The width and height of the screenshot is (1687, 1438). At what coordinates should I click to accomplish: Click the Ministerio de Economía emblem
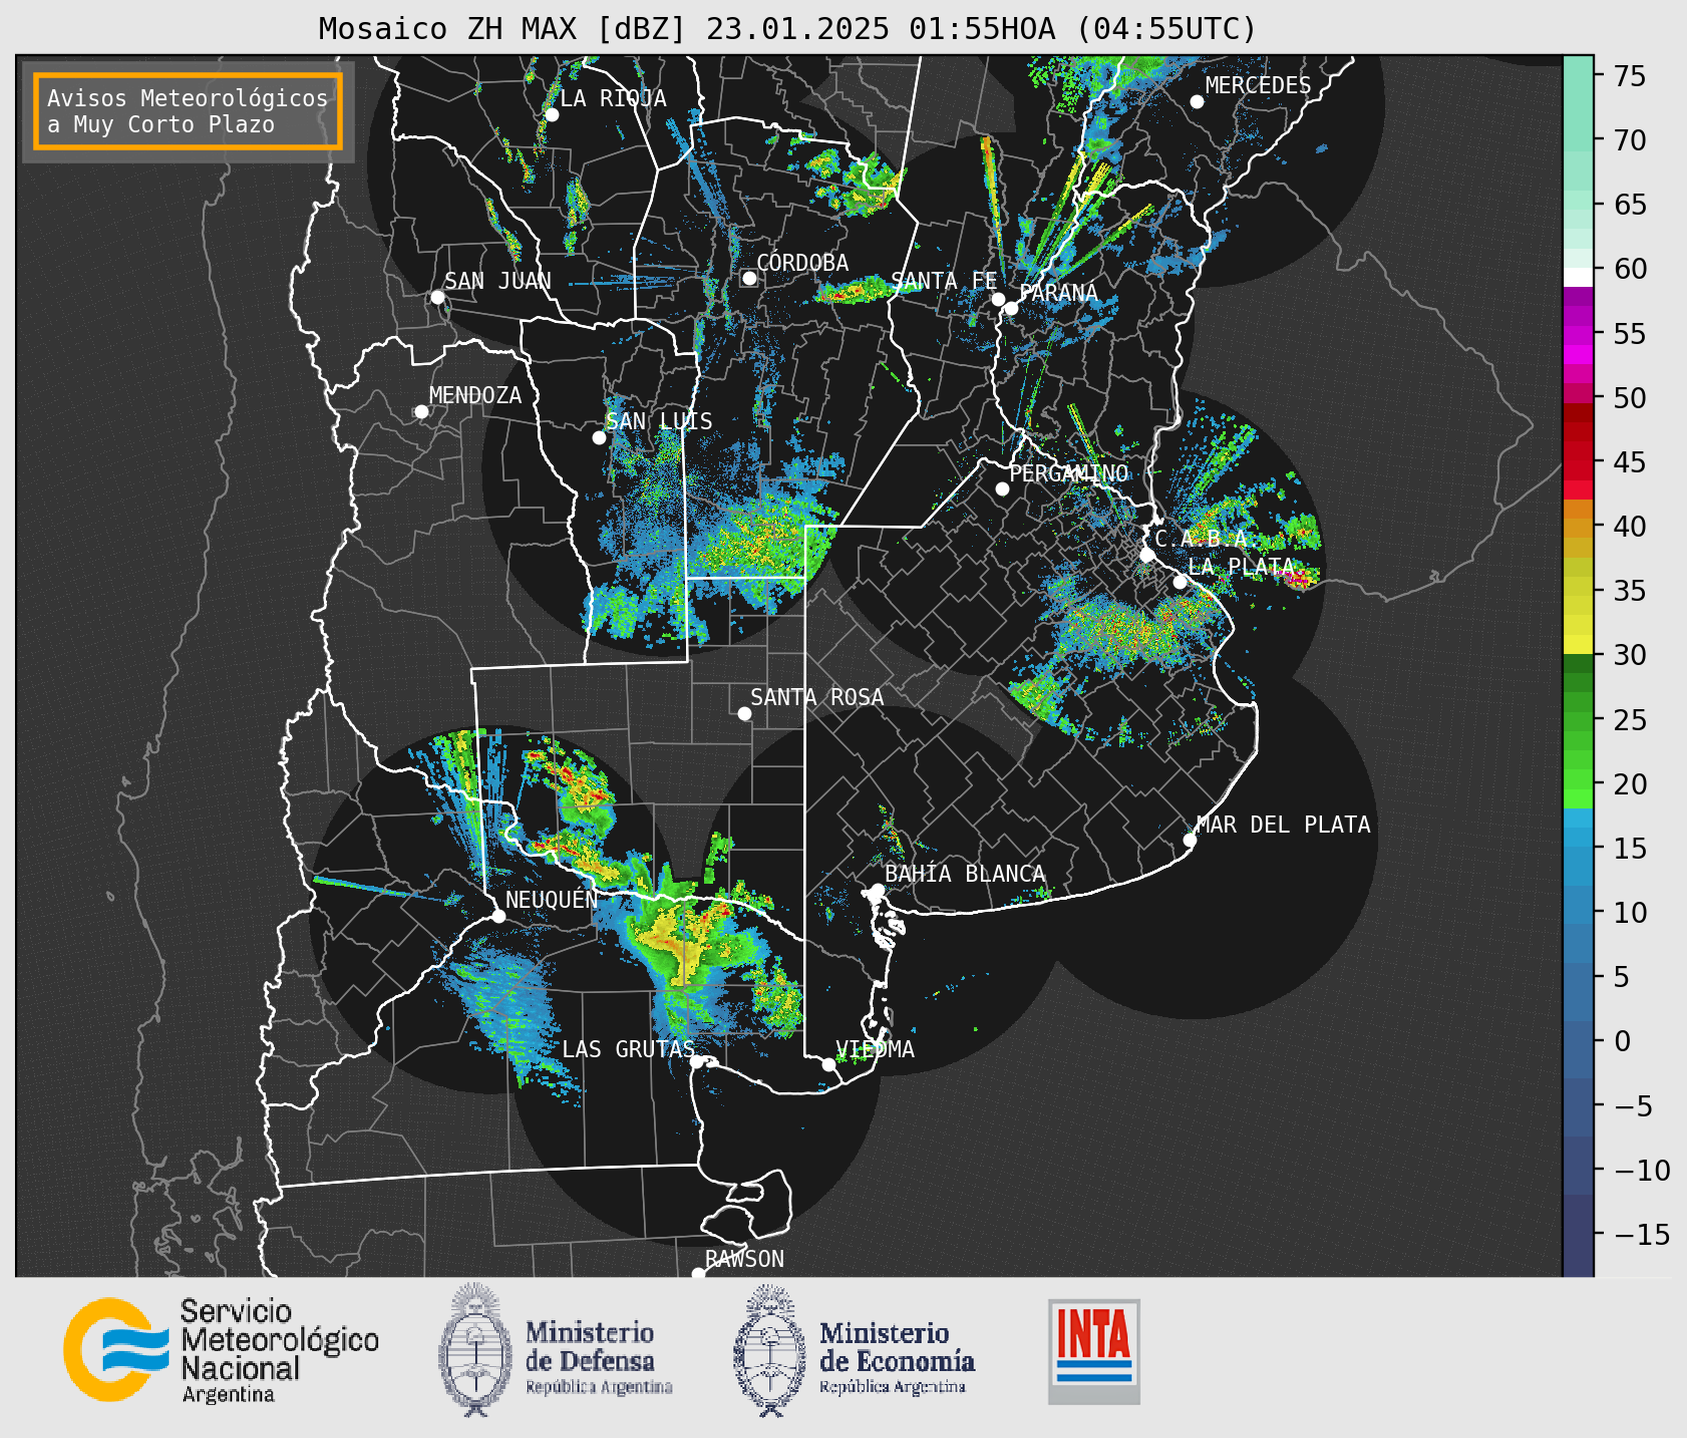click(x=770, y=1350)
